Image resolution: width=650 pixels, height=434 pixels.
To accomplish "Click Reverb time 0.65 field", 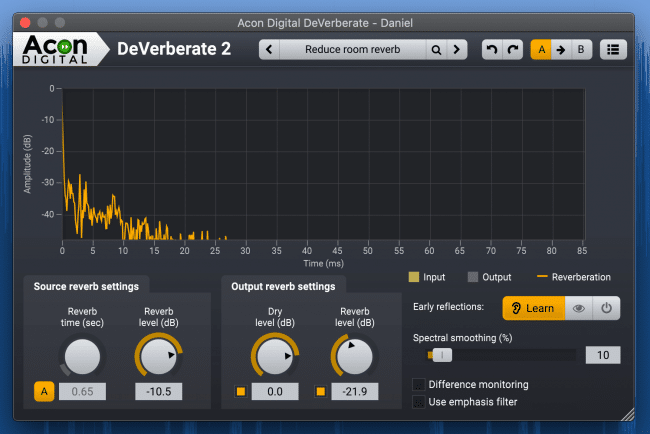I will point(82,391).
